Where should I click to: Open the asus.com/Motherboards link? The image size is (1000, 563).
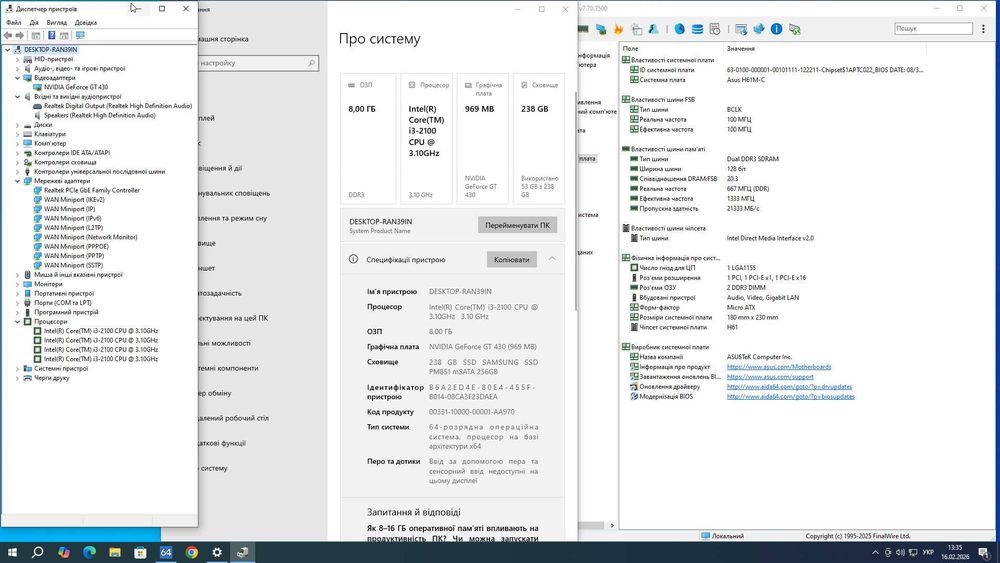pyautogui.click(x=779, y=367)
